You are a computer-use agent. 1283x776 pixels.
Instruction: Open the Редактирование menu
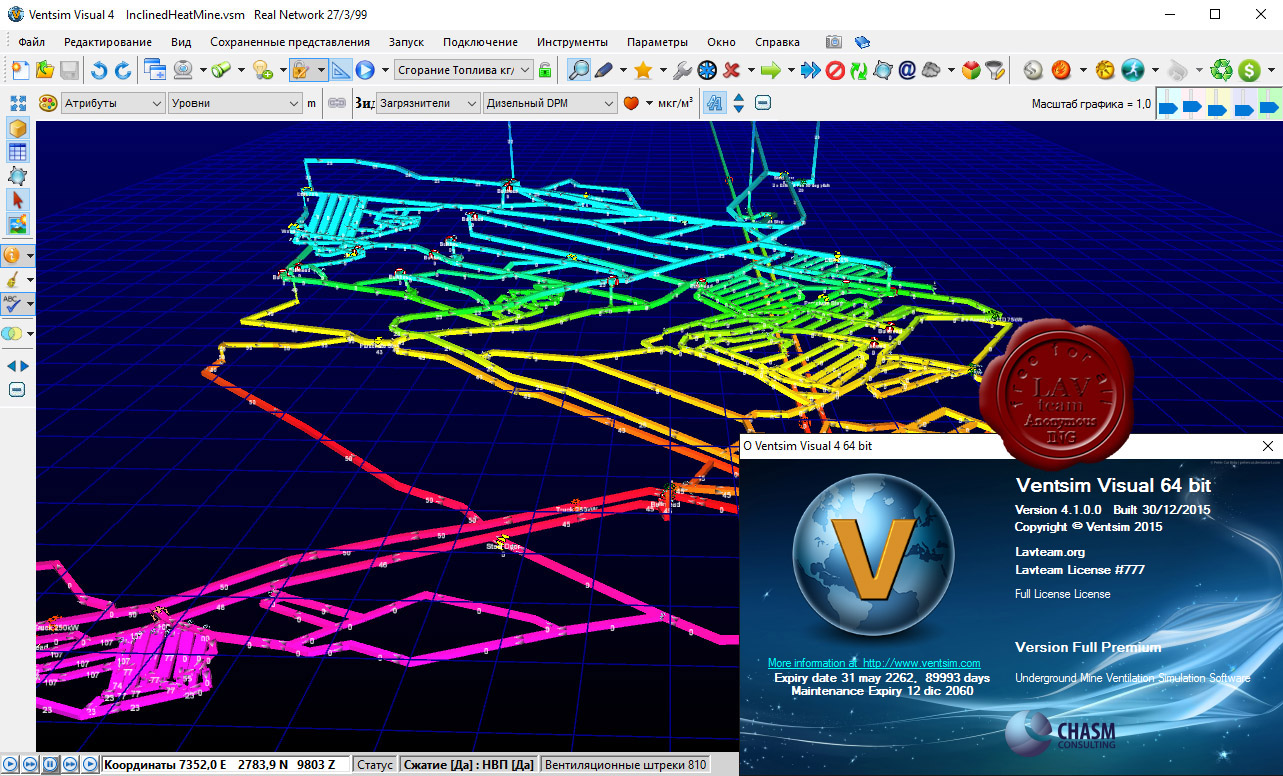pyautogui.click(x=108, y=42)
